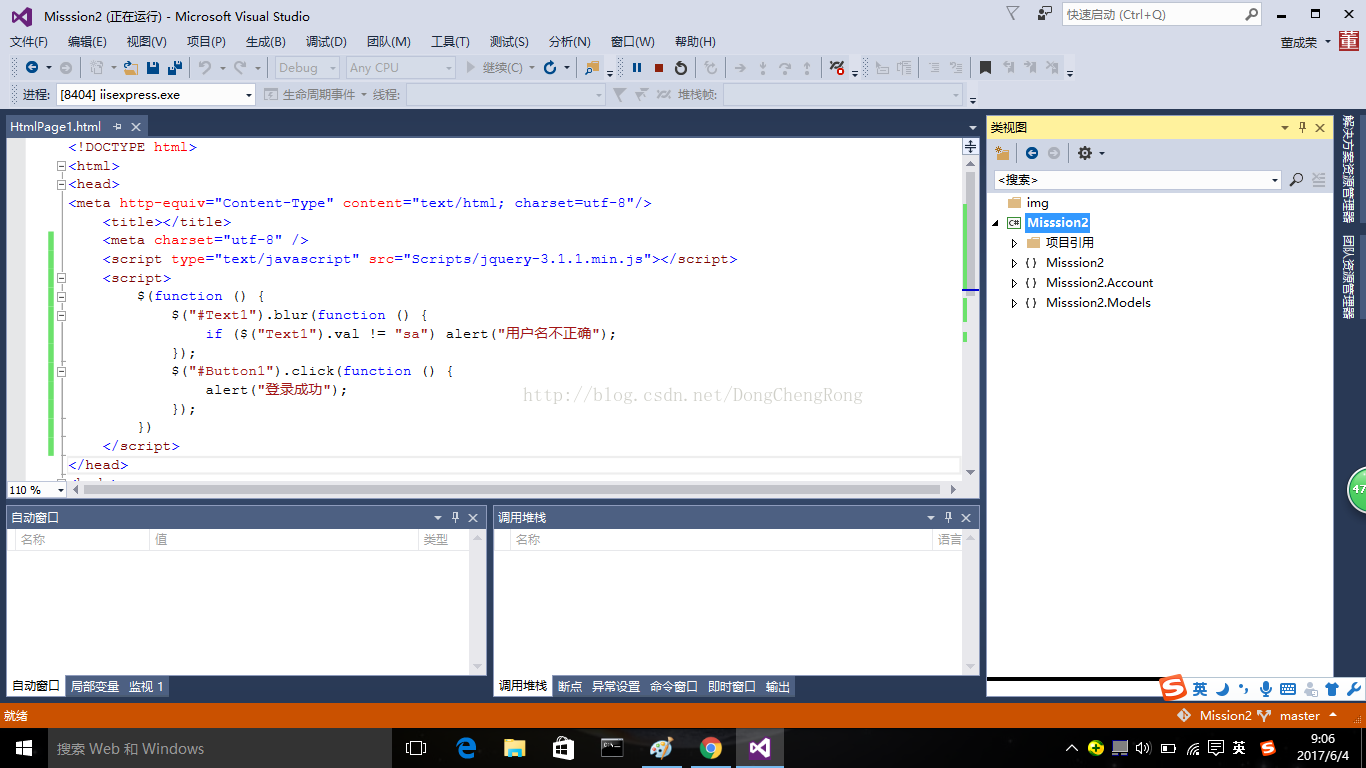
Task: Click the Navigate Backward toolbar arrow
Action: click(x=32, y=68)
